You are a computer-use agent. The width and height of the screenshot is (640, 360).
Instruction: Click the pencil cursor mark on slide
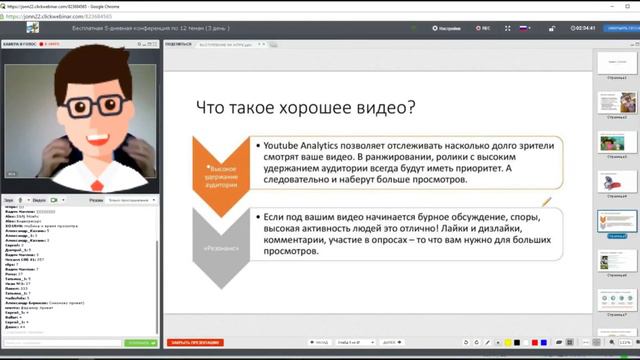point(547,202)
